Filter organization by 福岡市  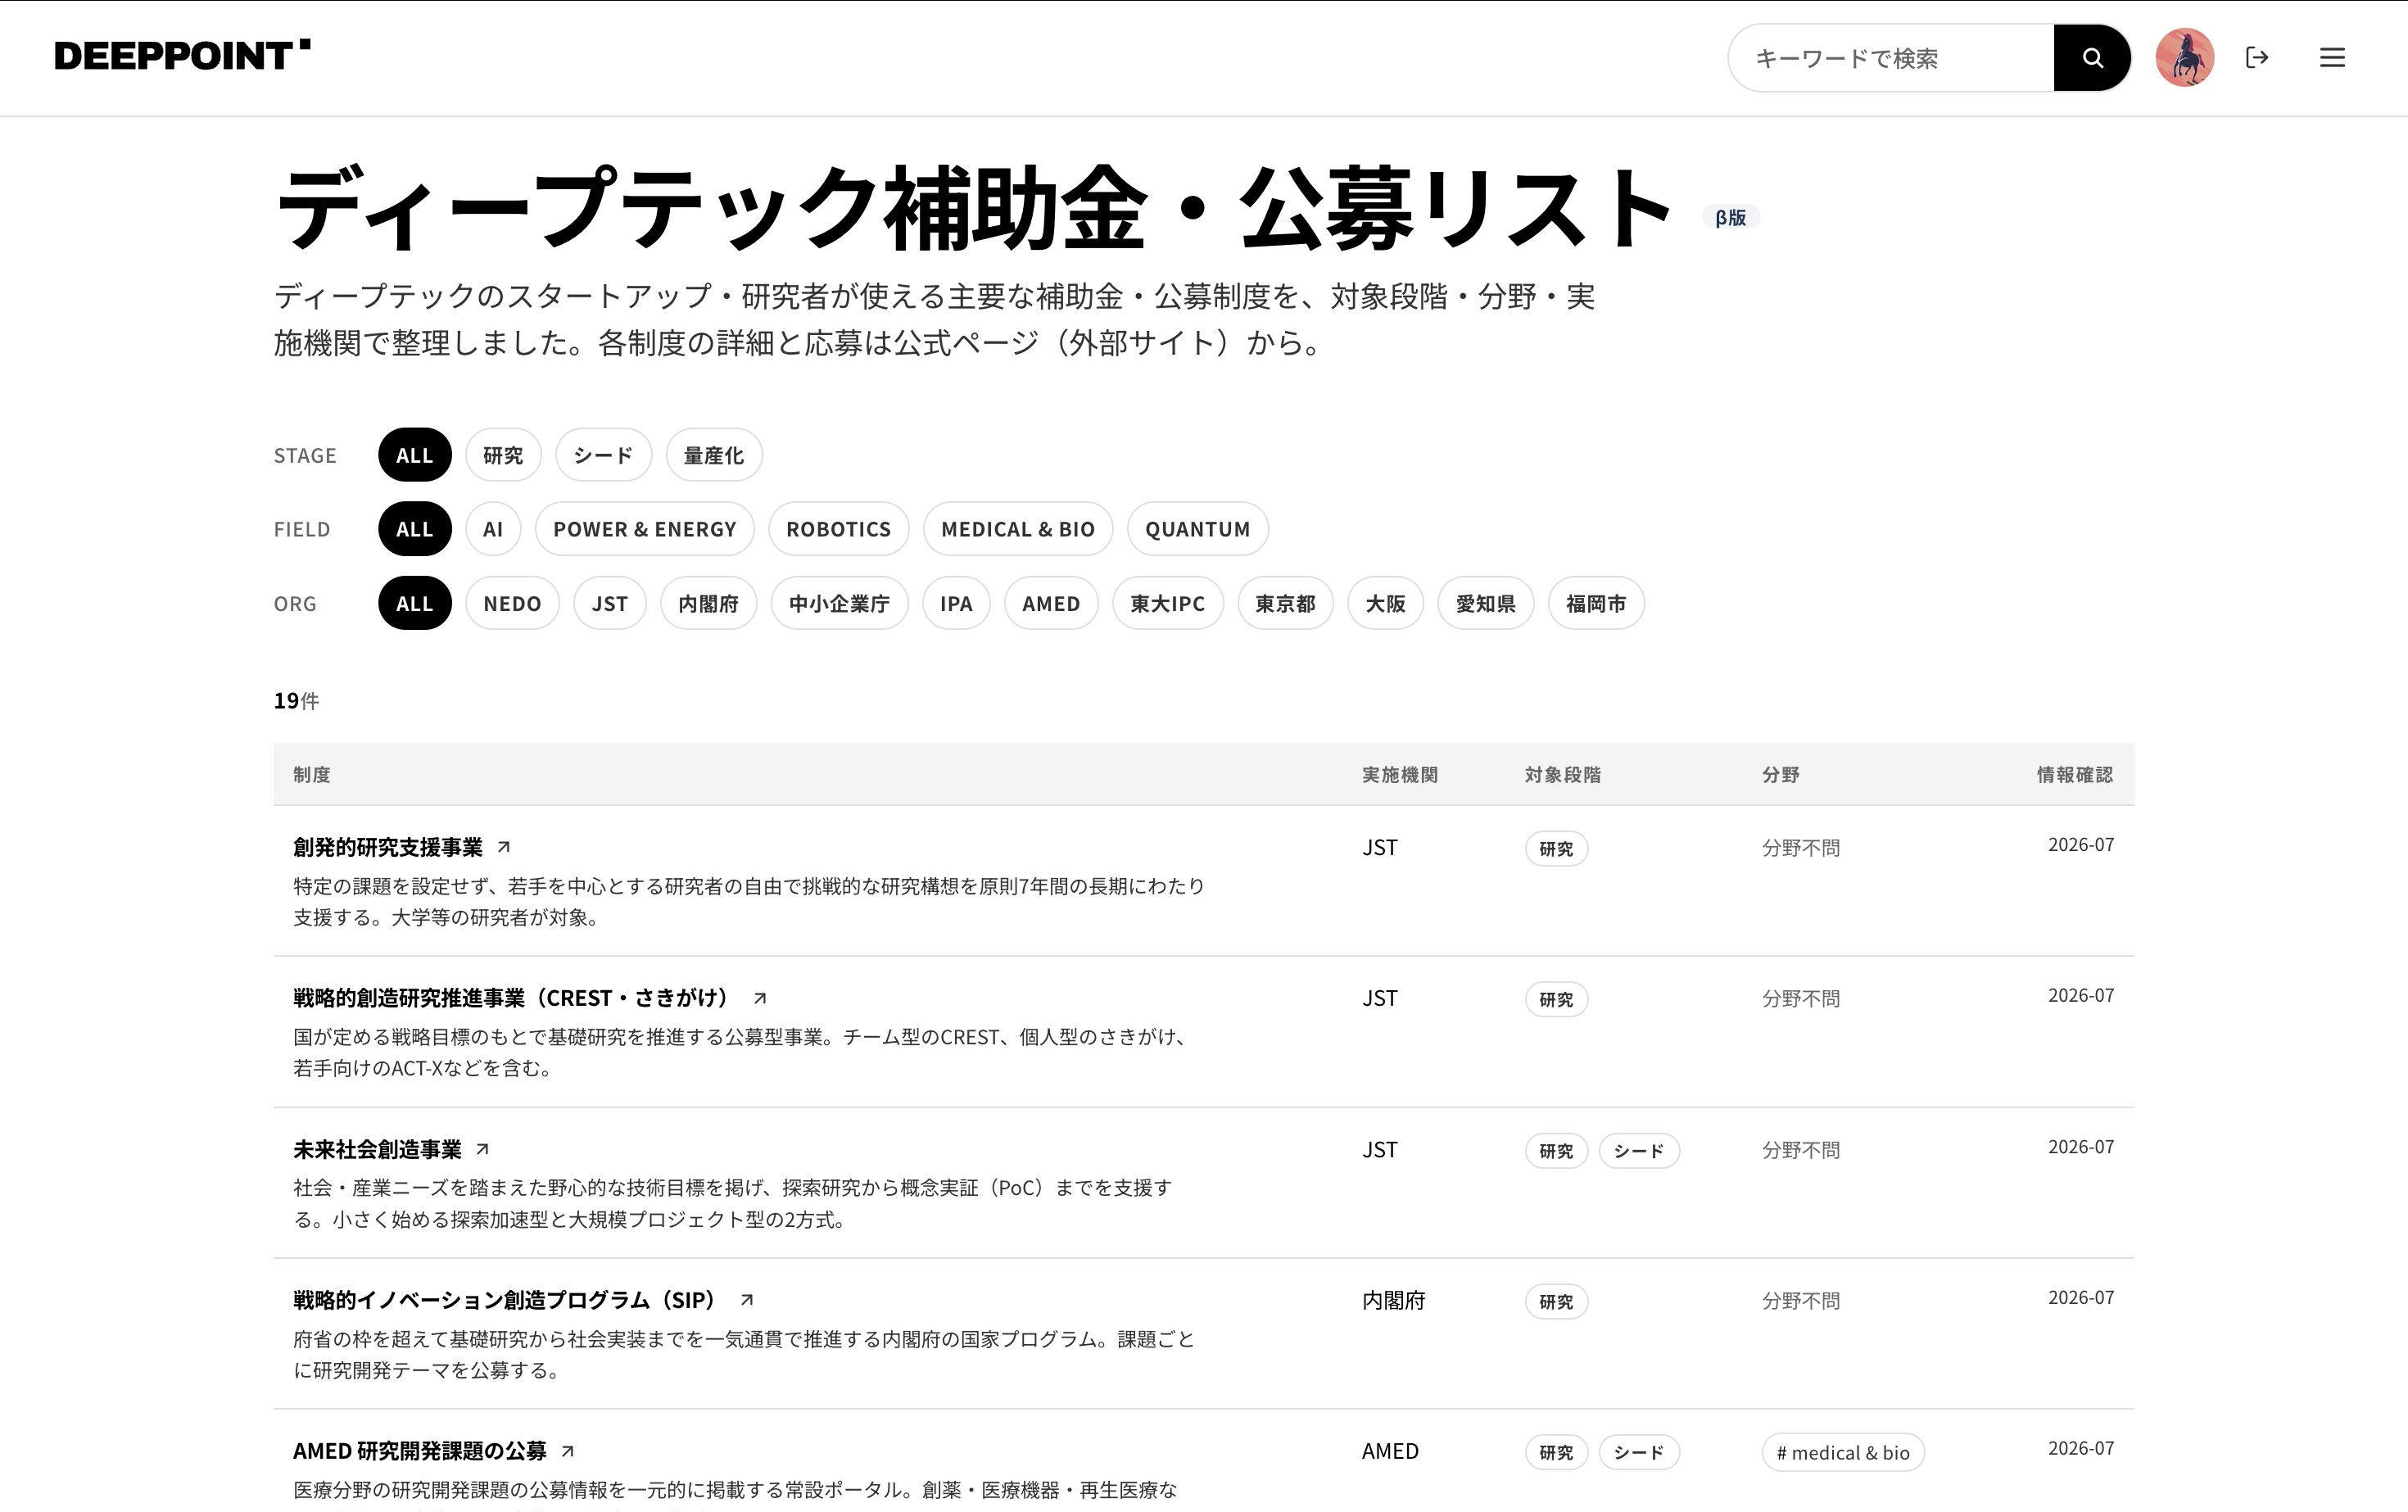[x=1596, y=603]
